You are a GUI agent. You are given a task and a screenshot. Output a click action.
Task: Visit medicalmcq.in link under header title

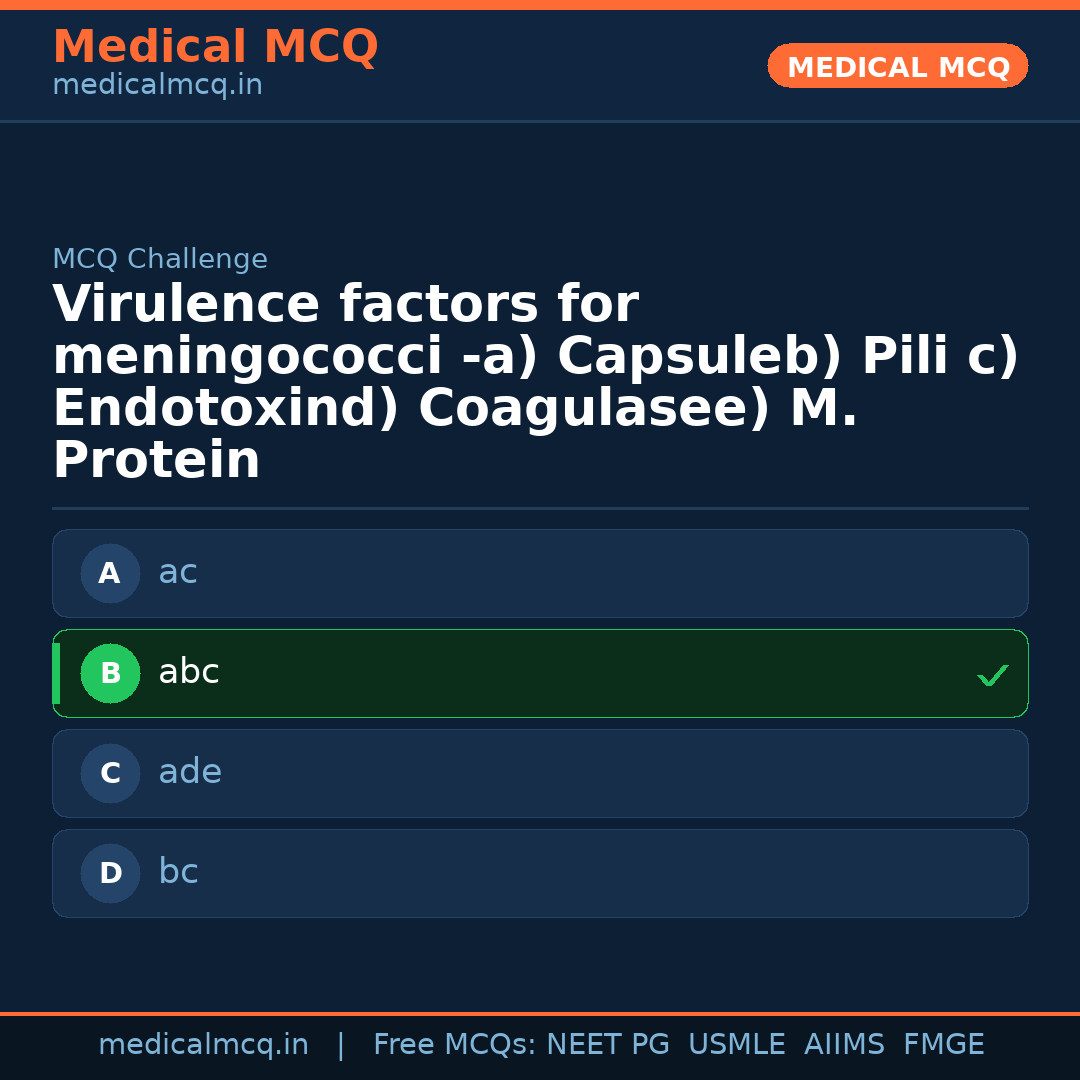157,86
